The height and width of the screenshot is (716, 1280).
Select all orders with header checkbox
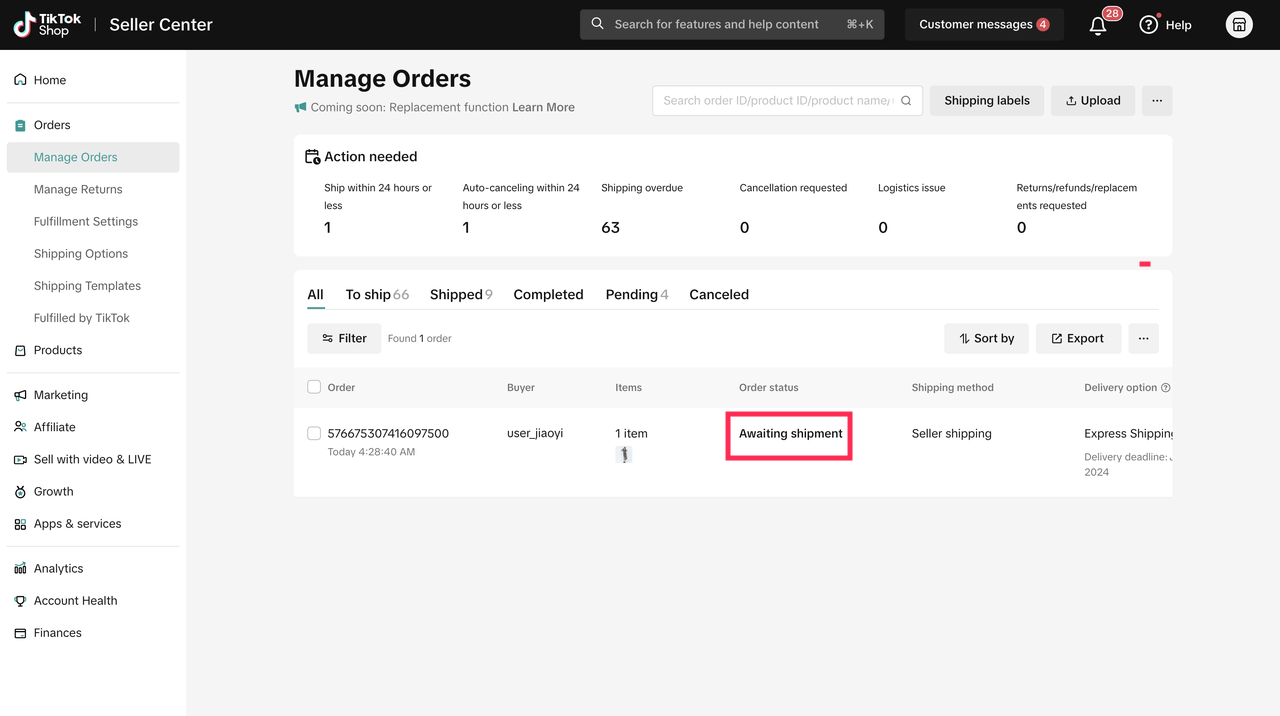[x=314, y=387]
